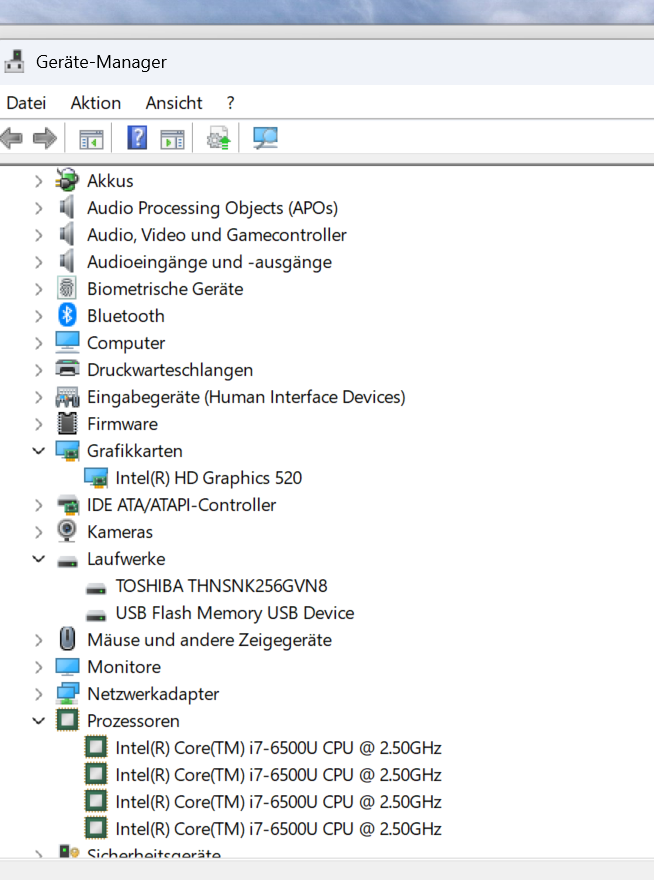This screenshot has width=654, height=880.
Task: Expand the Monitore category chevron
Action: (38, 667)
